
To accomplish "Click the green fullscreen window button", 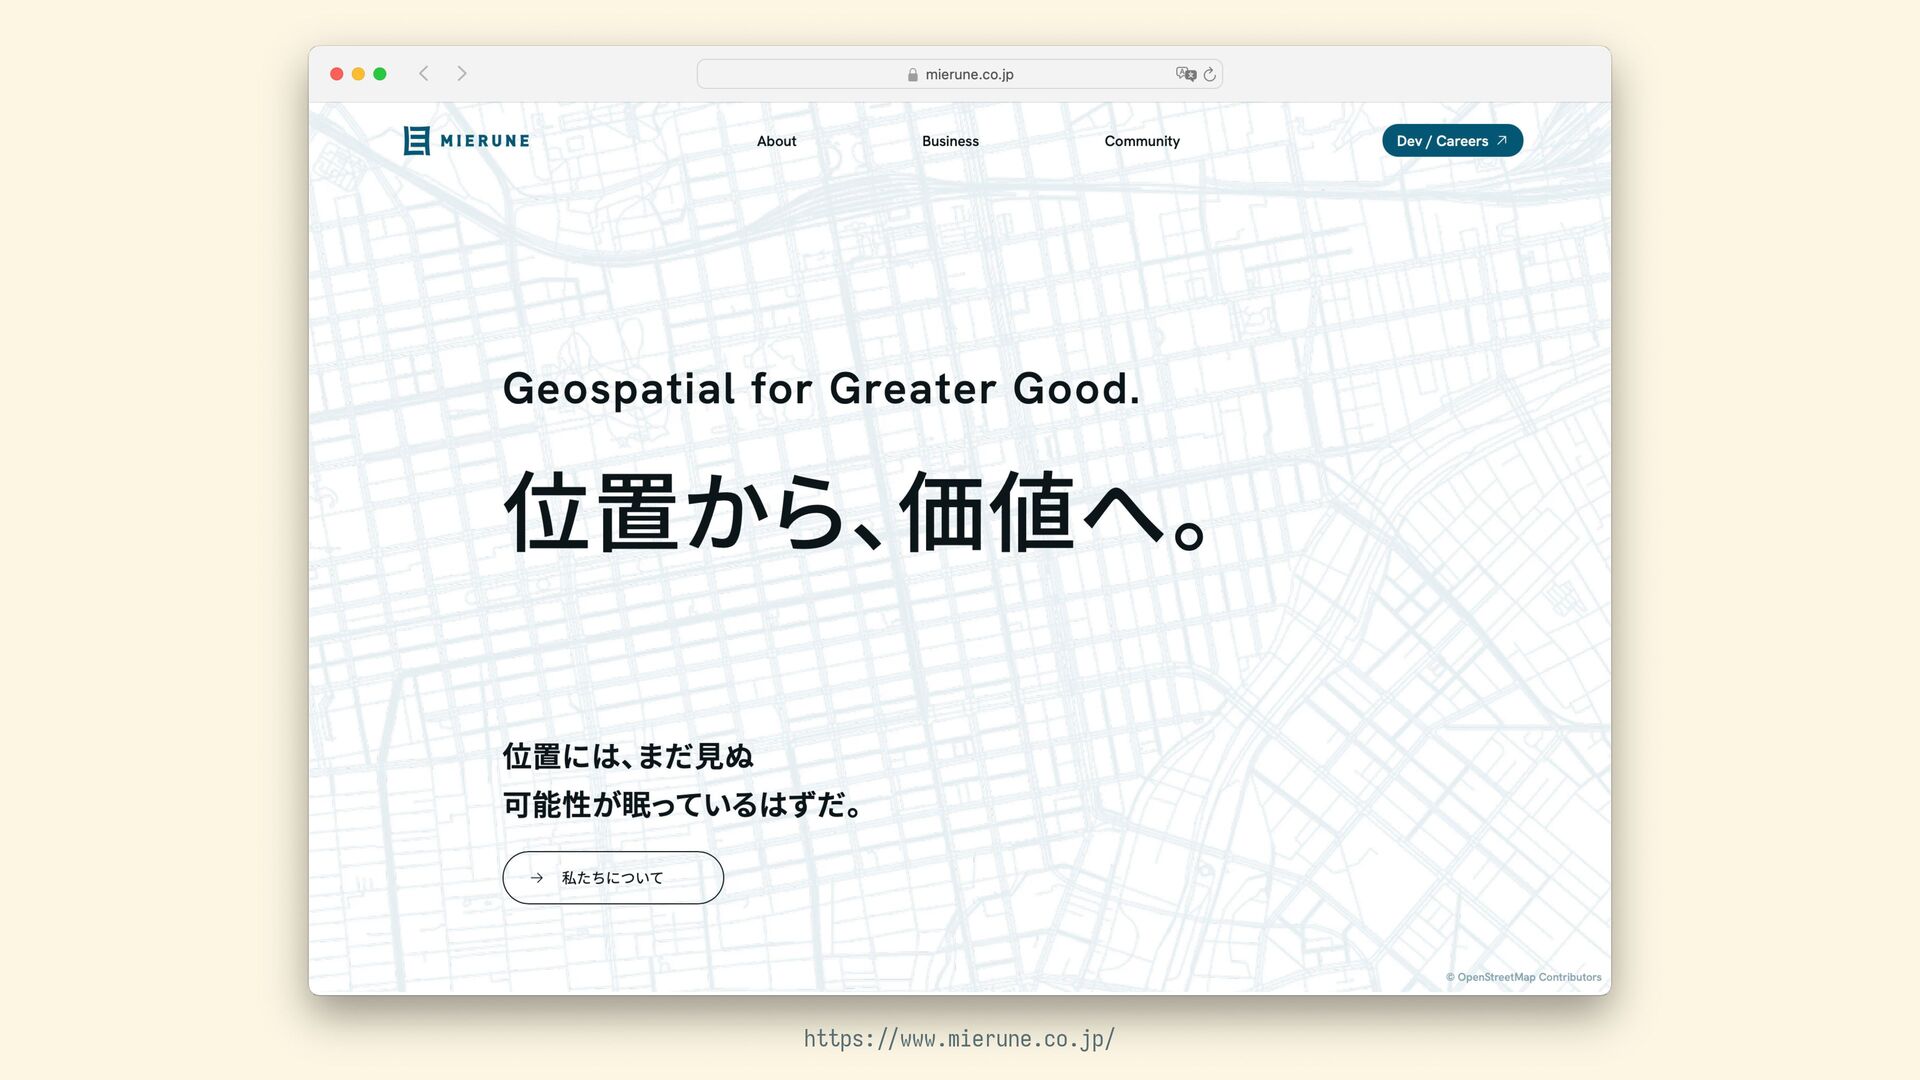I will [380, 74].
